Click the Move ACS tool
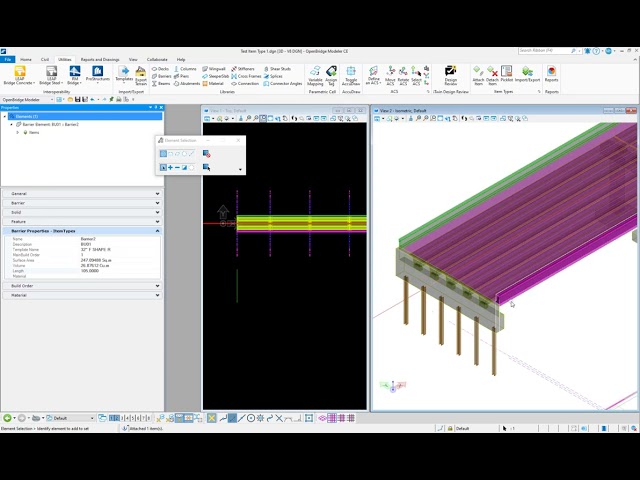This screenshot has height=480, width=640. (x=390, y=76)
